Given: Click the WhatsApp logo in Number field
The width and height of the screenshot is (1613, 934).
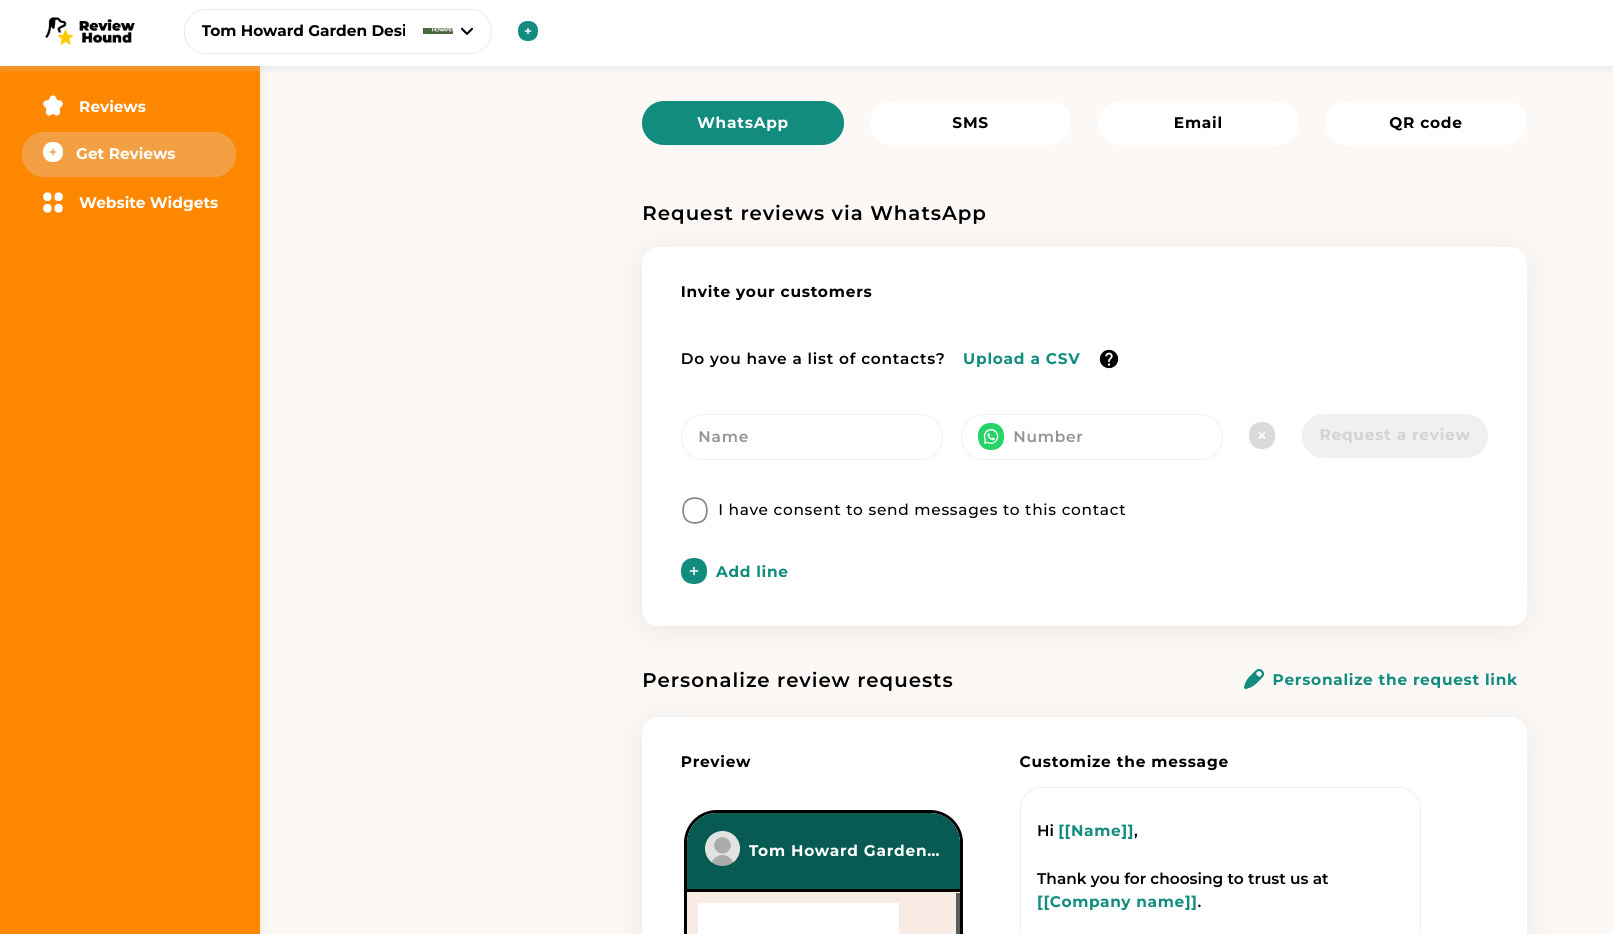Looking at the screenshot, I should [x=991, y=437].
